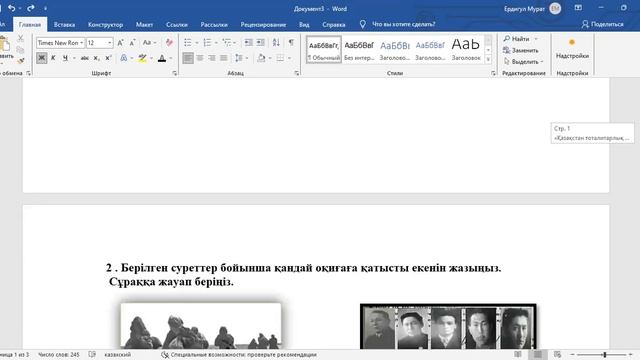Screen dimensions: 640x360
Task: Justify the text
Action: coord(224,58)
